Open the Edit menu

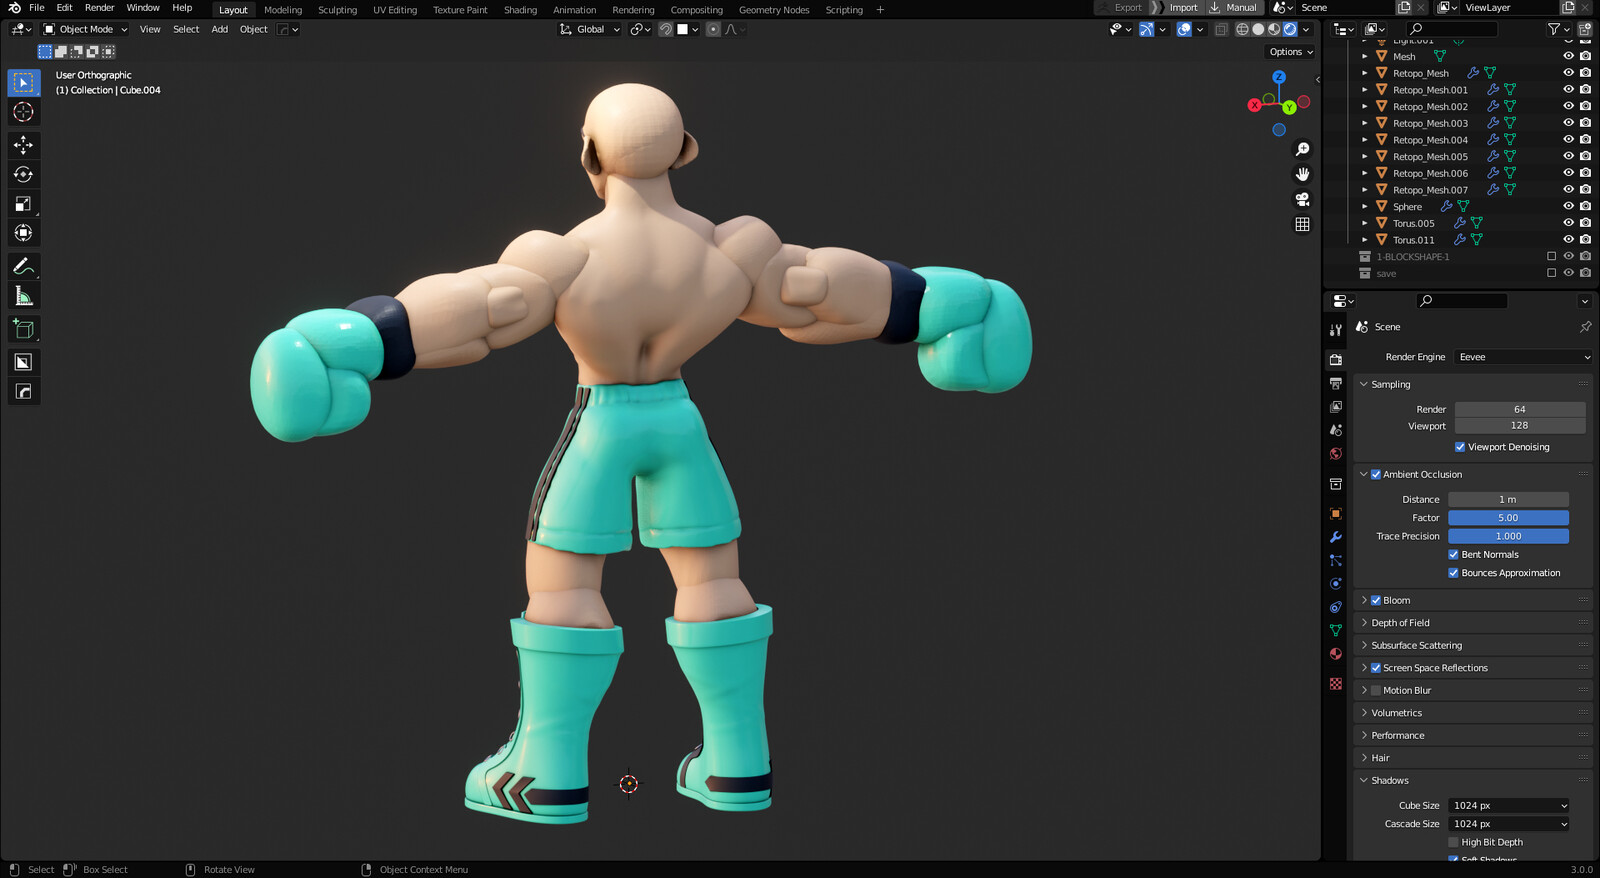[x=64, y=8]
